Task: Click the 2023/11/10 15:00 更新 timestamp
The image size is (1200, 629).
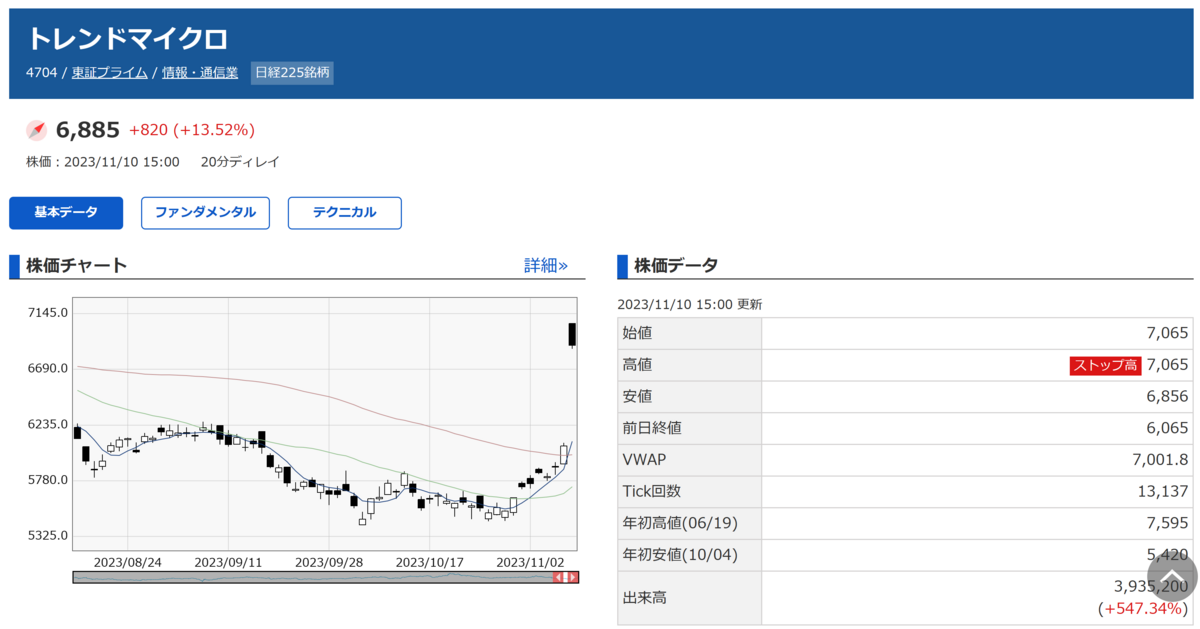Action: (690, 305)
